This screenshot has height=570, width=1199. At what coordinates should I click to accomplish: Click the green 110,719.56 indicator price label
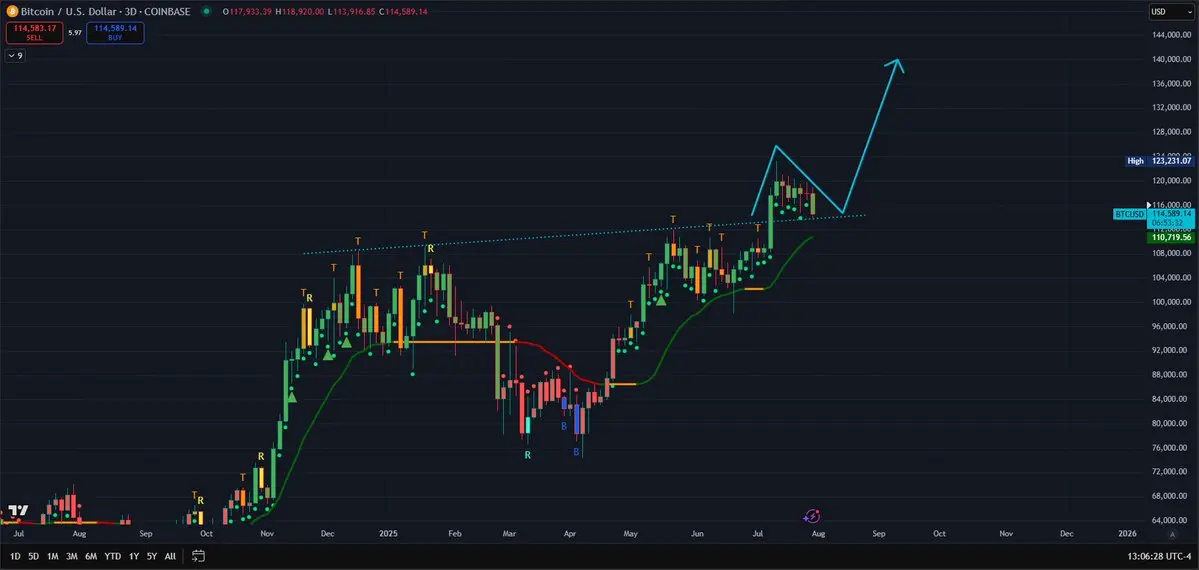[x=1170, y=238]
